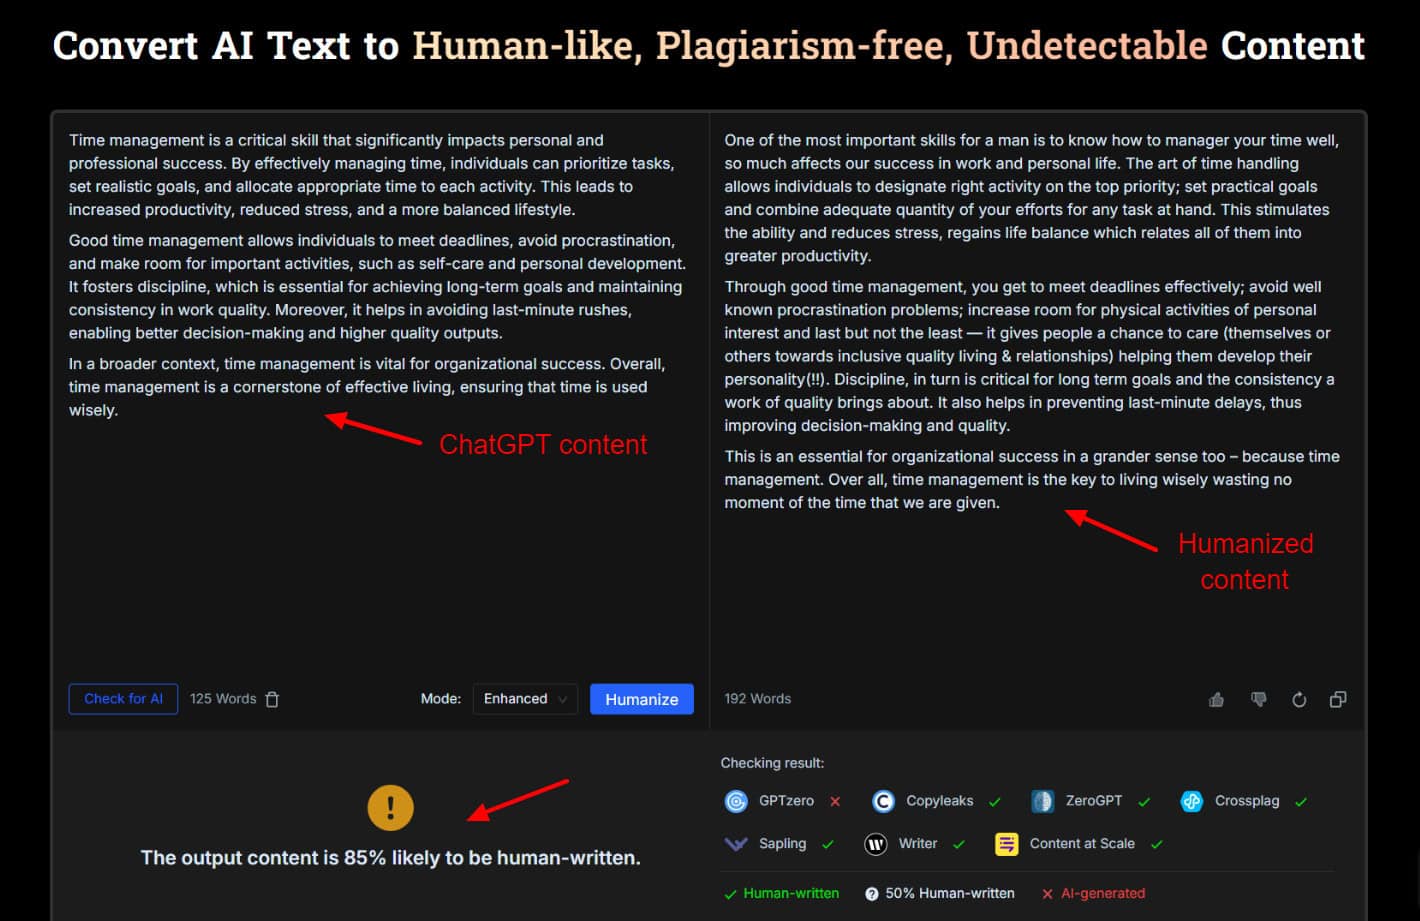Click the blue Humanize button

tap(642, 699)
